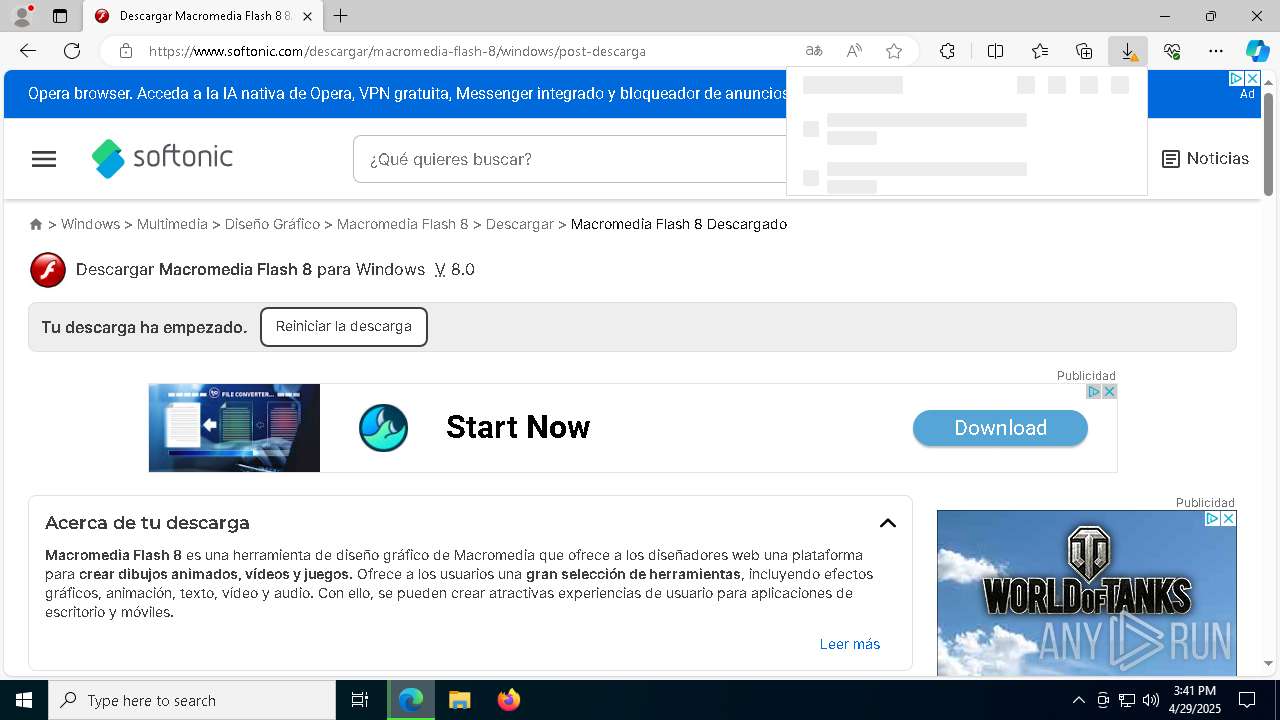Toggle split screen view
The height and width of the screenshot is (720, 1280).
coord(995,51)
